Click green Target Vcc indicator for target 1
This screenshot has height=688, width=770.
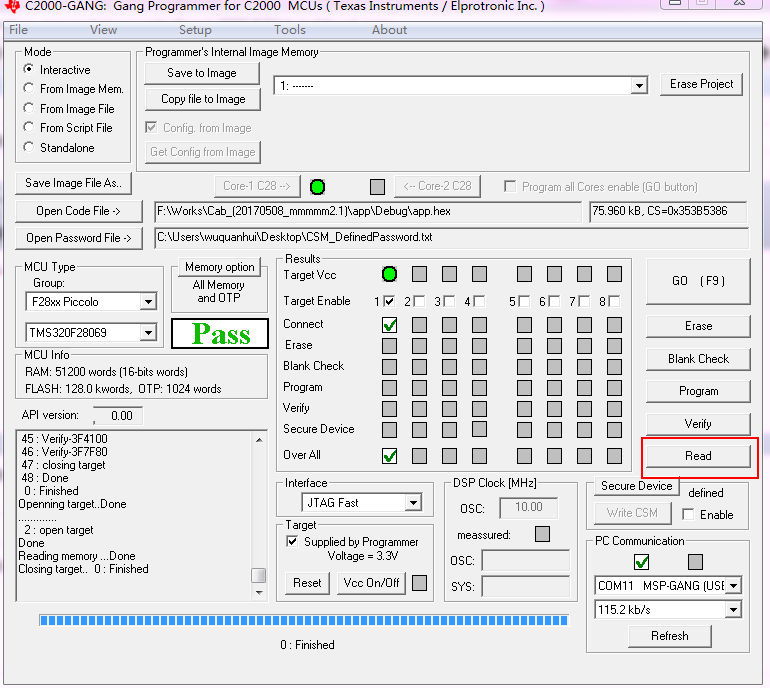pos(389,274)
